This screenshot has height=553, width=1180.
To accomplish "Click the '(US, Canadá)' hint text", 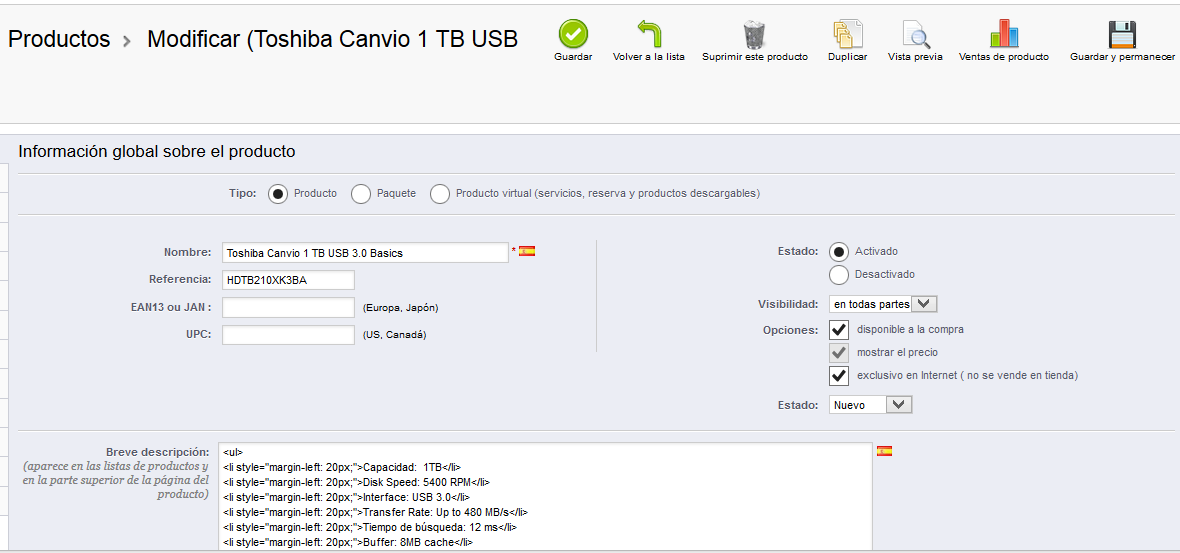I will tap(394, 335).
